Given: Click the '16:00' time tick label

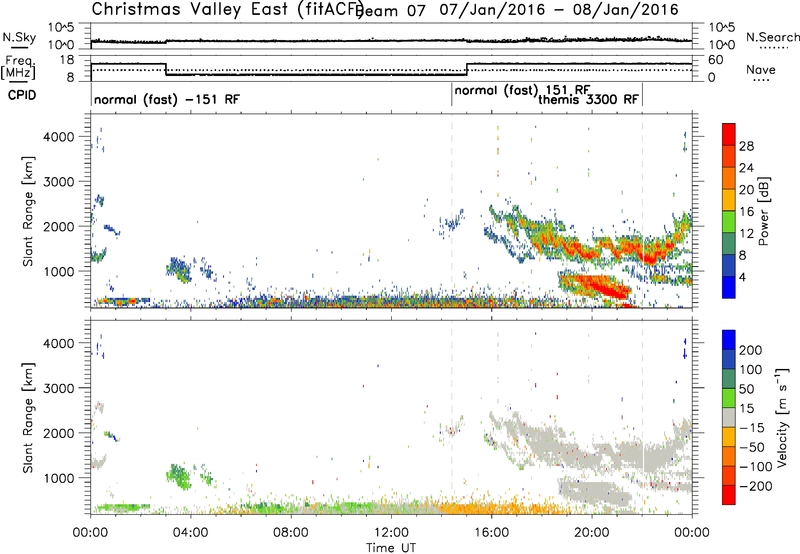Looking at the screenshot, I should (x=491, y=533).
